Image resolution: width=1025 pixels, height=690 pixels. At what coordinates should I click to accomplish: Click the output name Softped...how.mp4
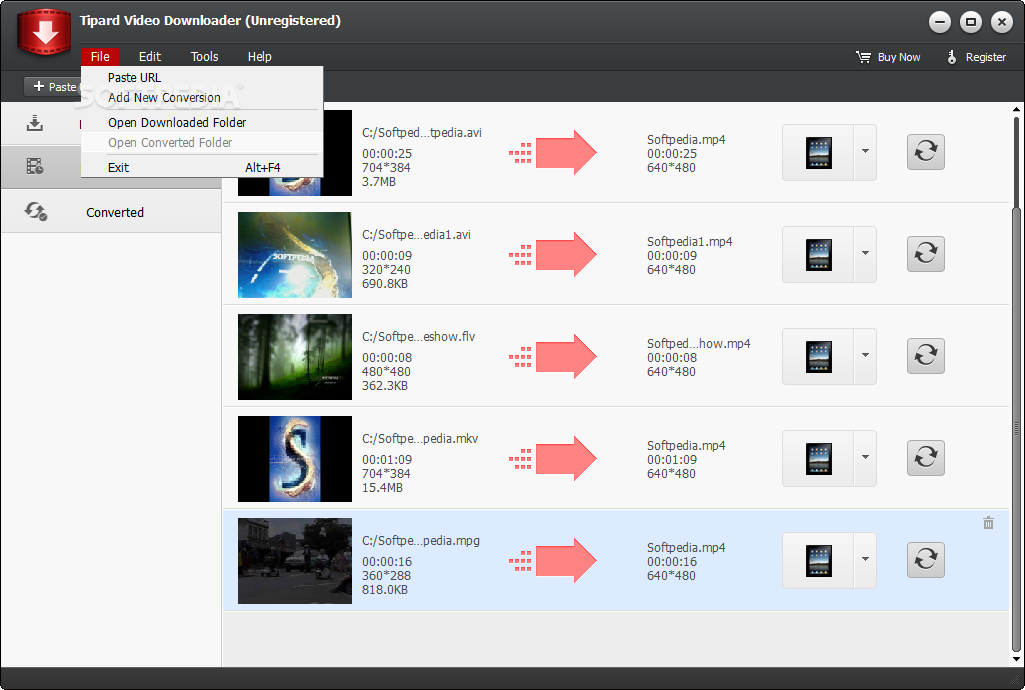[x=699, y=344]
